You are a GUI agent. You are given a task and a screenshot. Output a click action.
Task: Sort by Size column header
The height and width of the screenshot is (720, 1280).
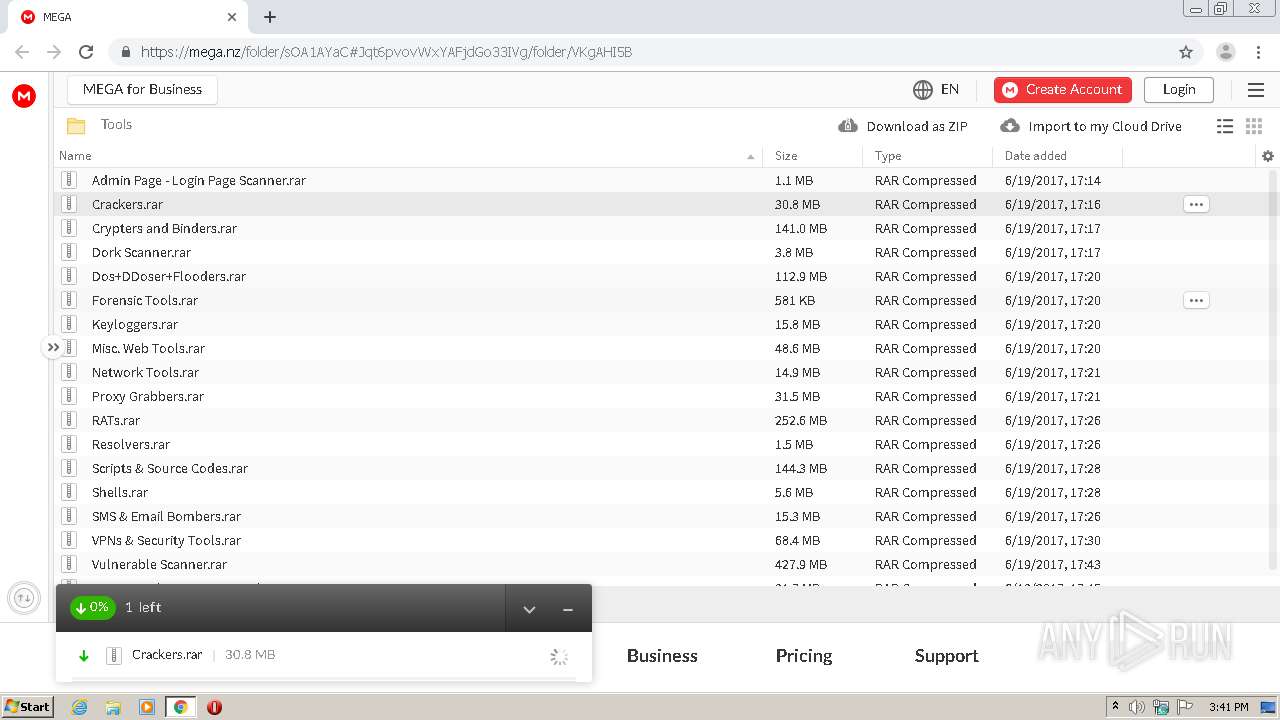pos(786,156)
